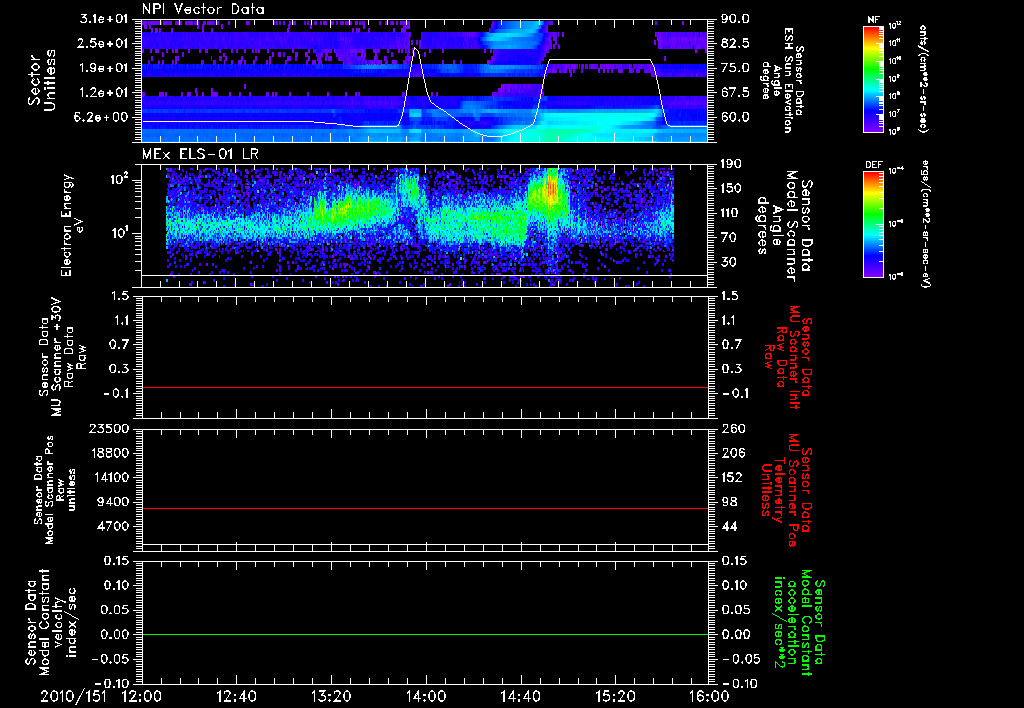Select the NF rainbow color bar
Viewport: 1024px width, 708px height.
[x=873, y=78]
